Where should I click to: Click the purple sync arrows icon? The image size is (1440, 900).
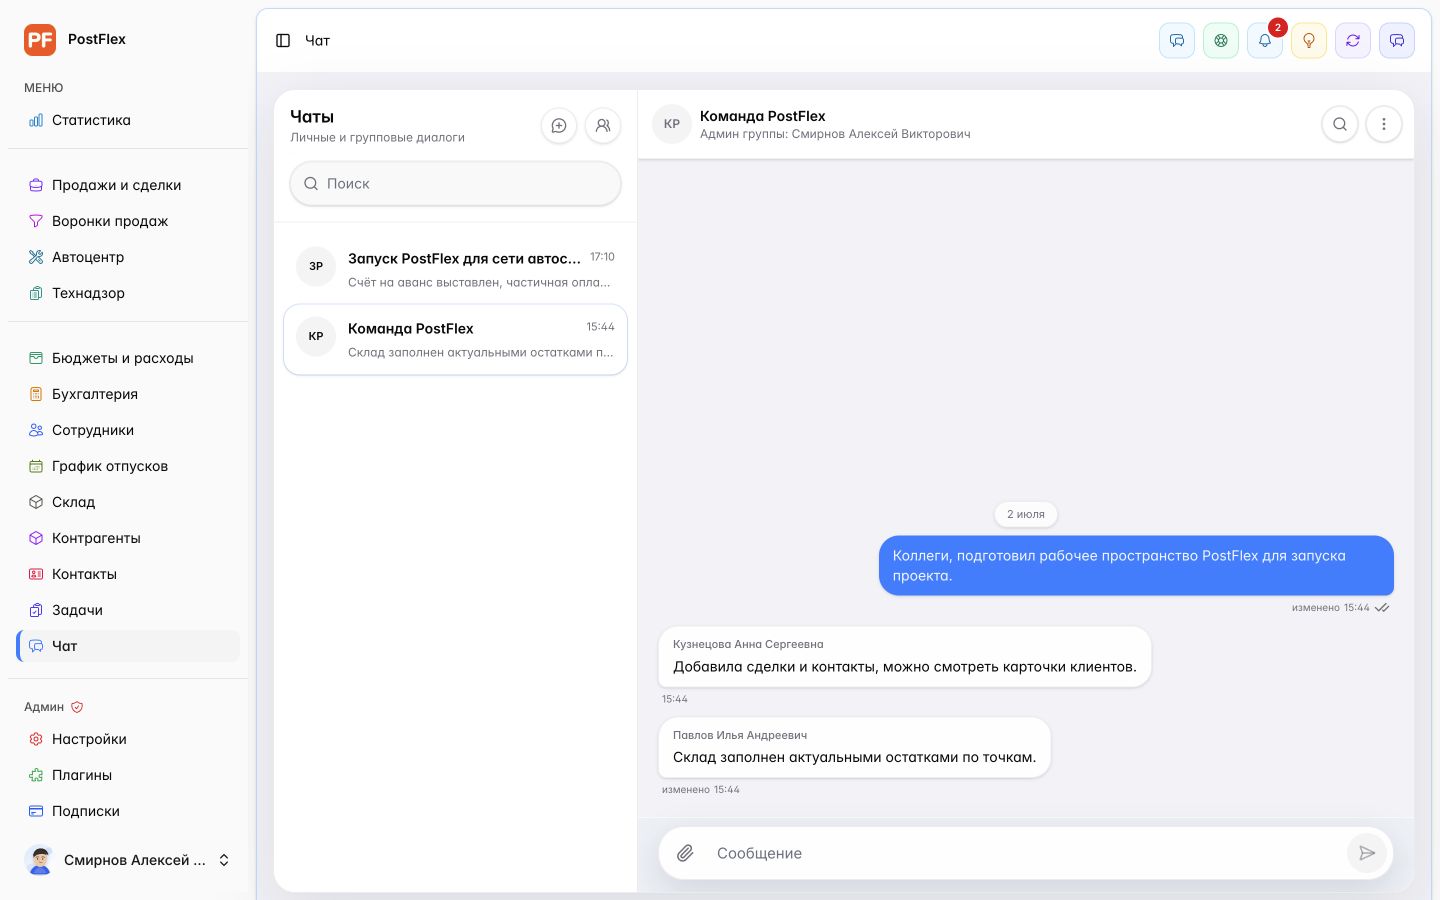point(1353,41)
